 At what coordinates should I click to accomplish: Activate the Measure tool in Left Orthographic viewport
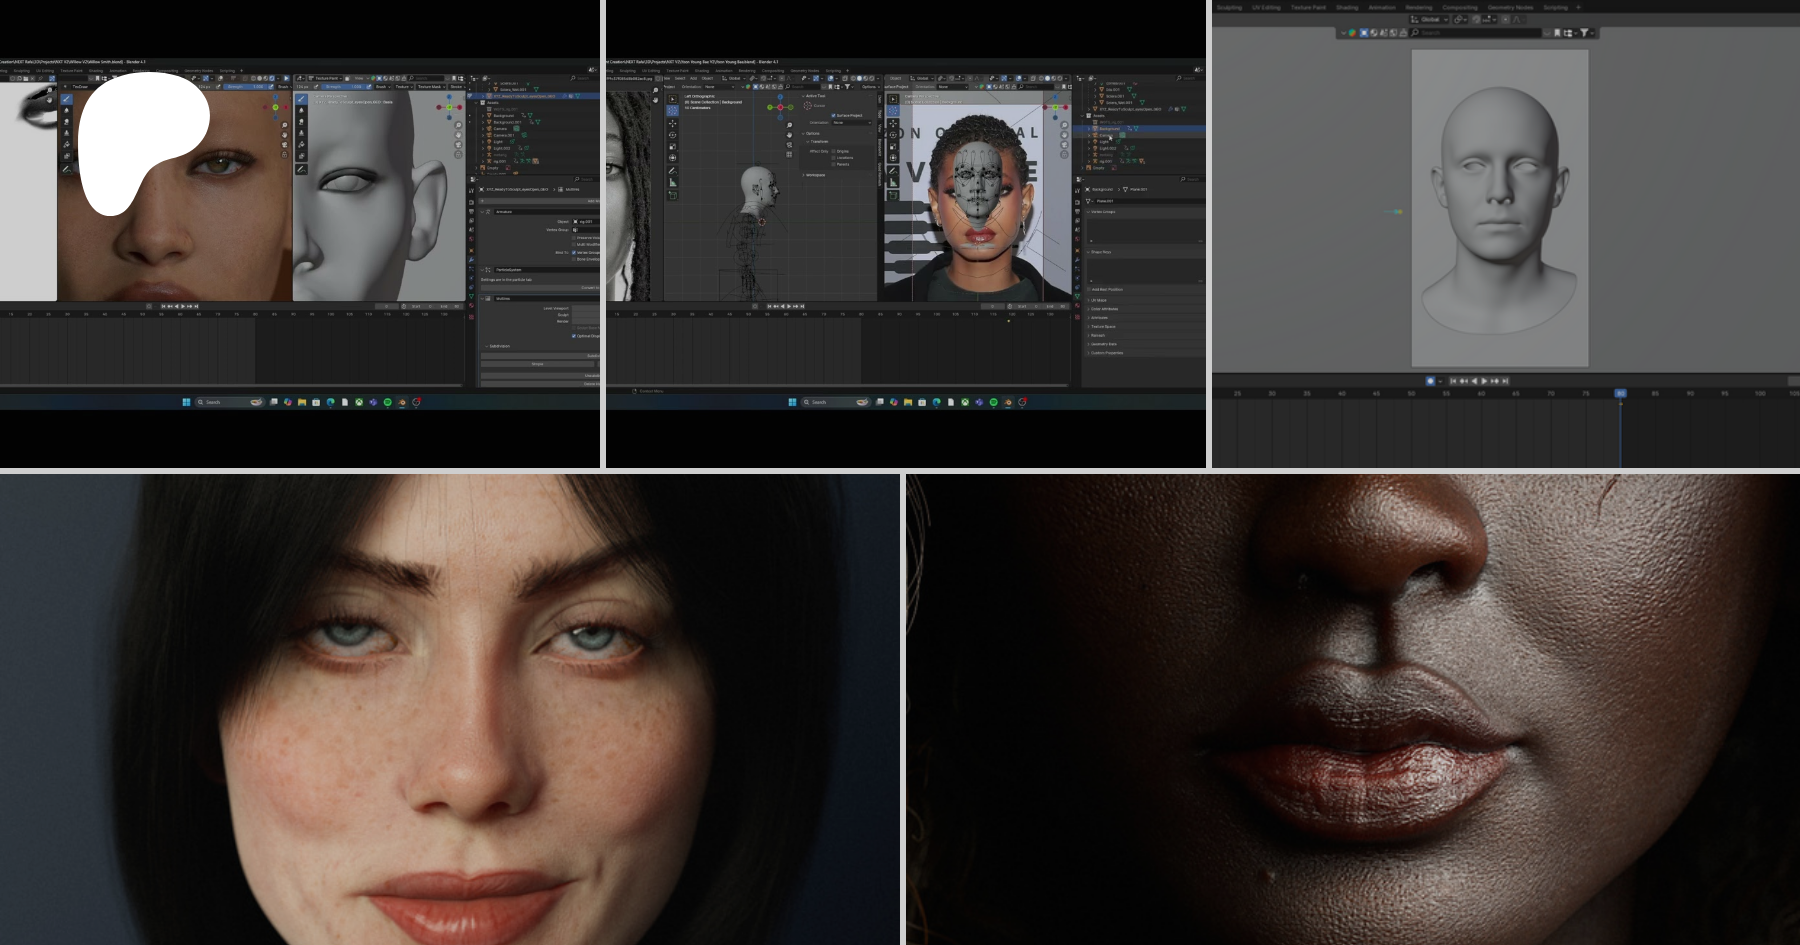pos(672,183)
